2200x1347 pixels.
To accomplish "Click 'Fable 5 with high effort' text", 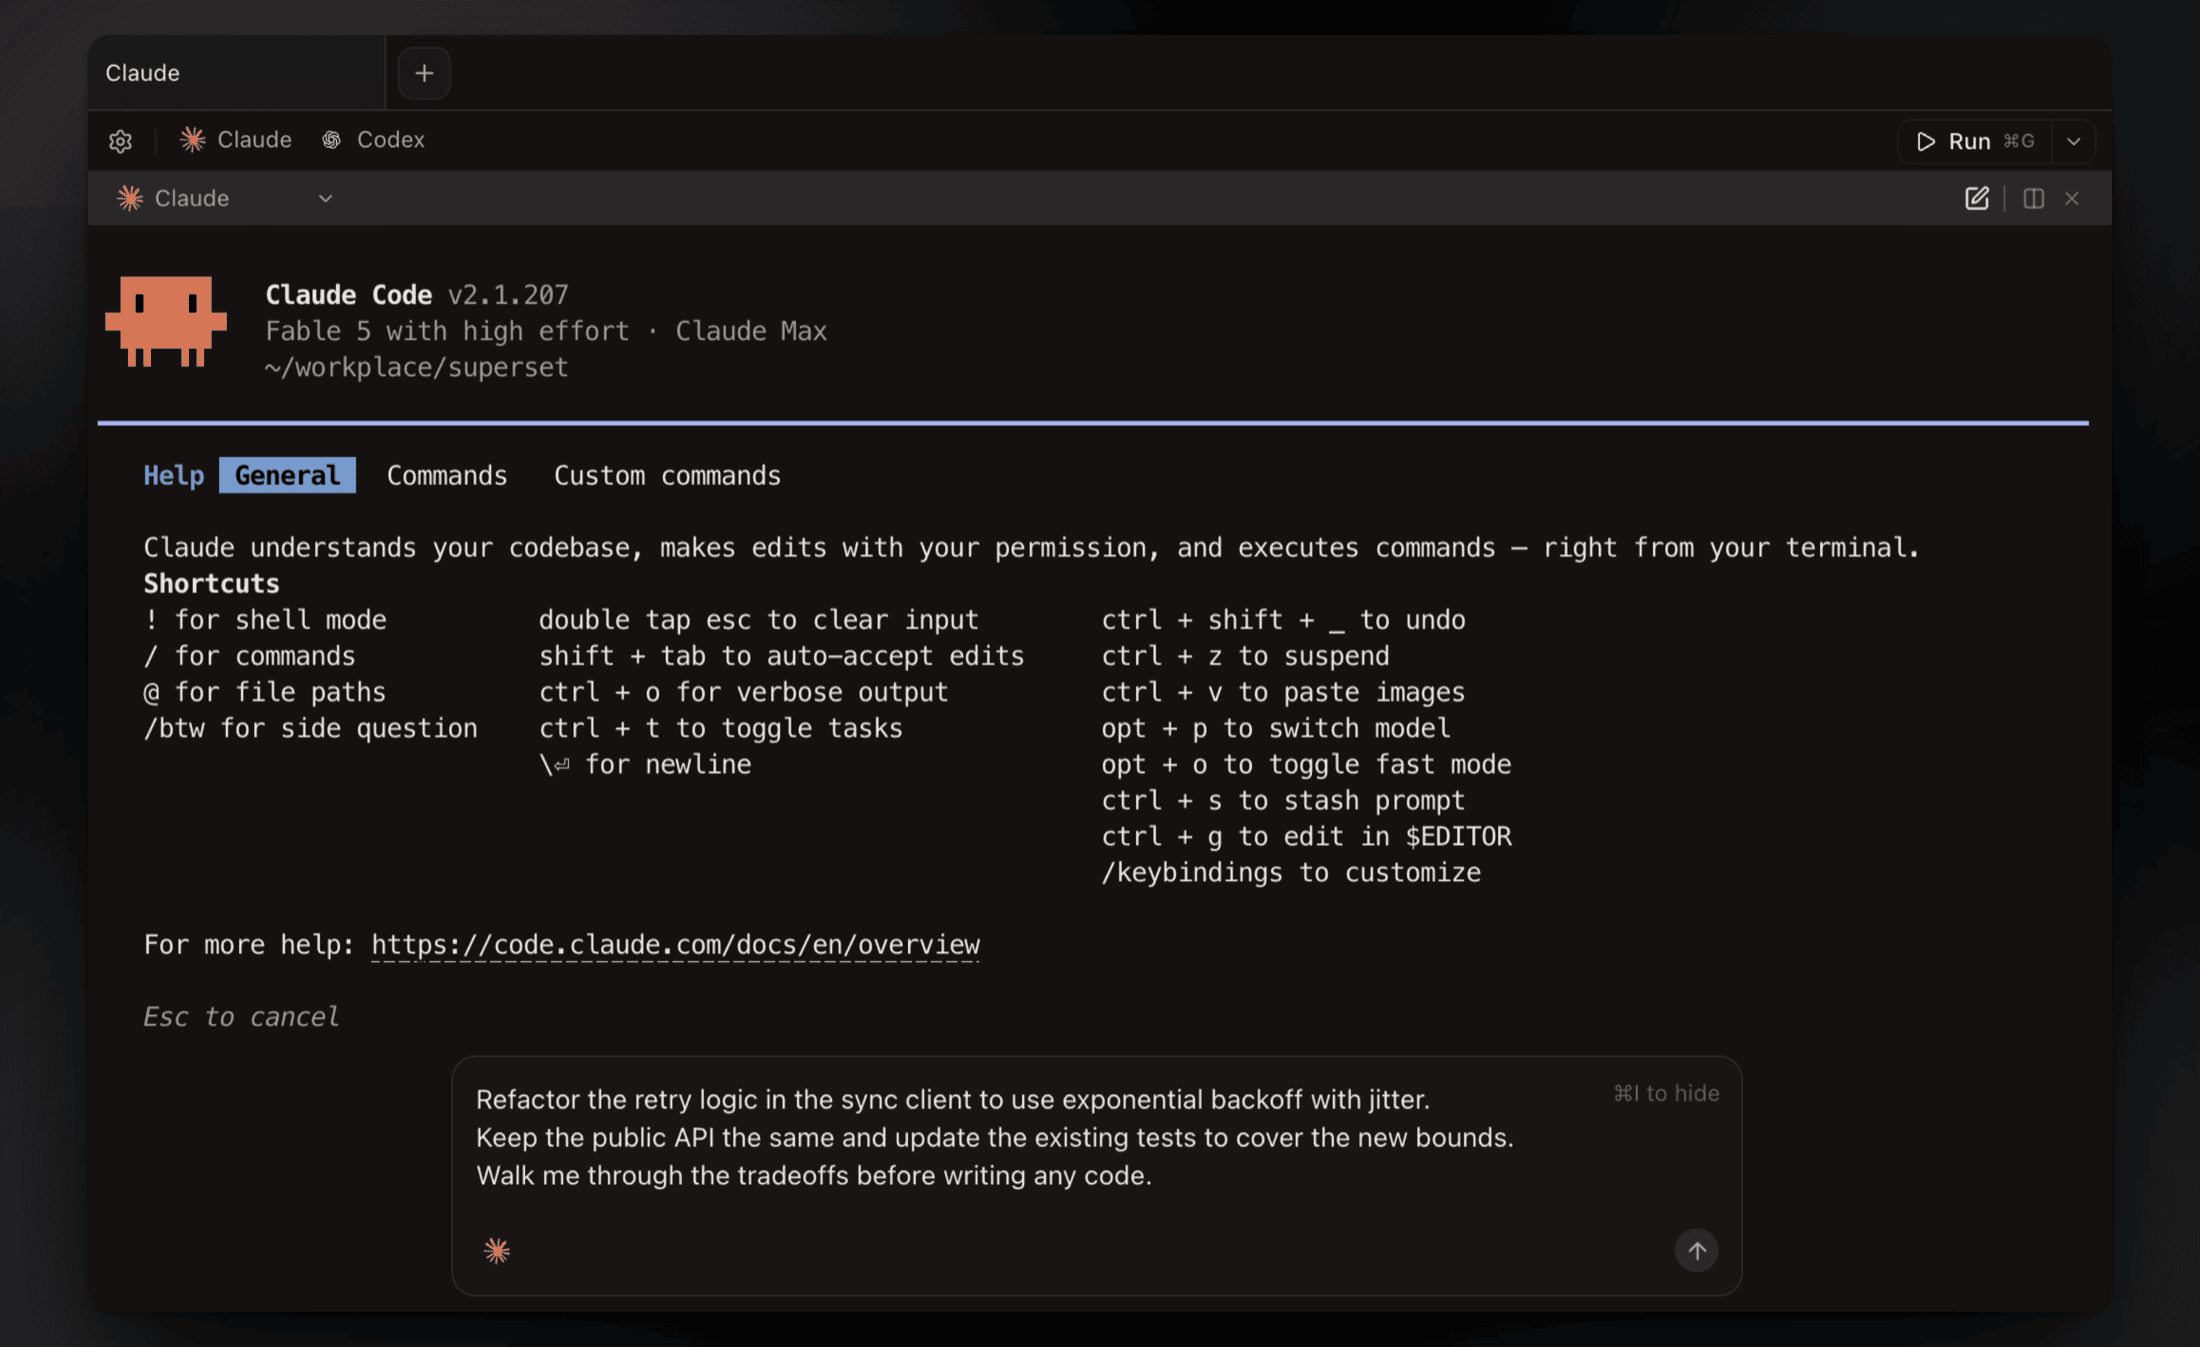I will (447, 331).
